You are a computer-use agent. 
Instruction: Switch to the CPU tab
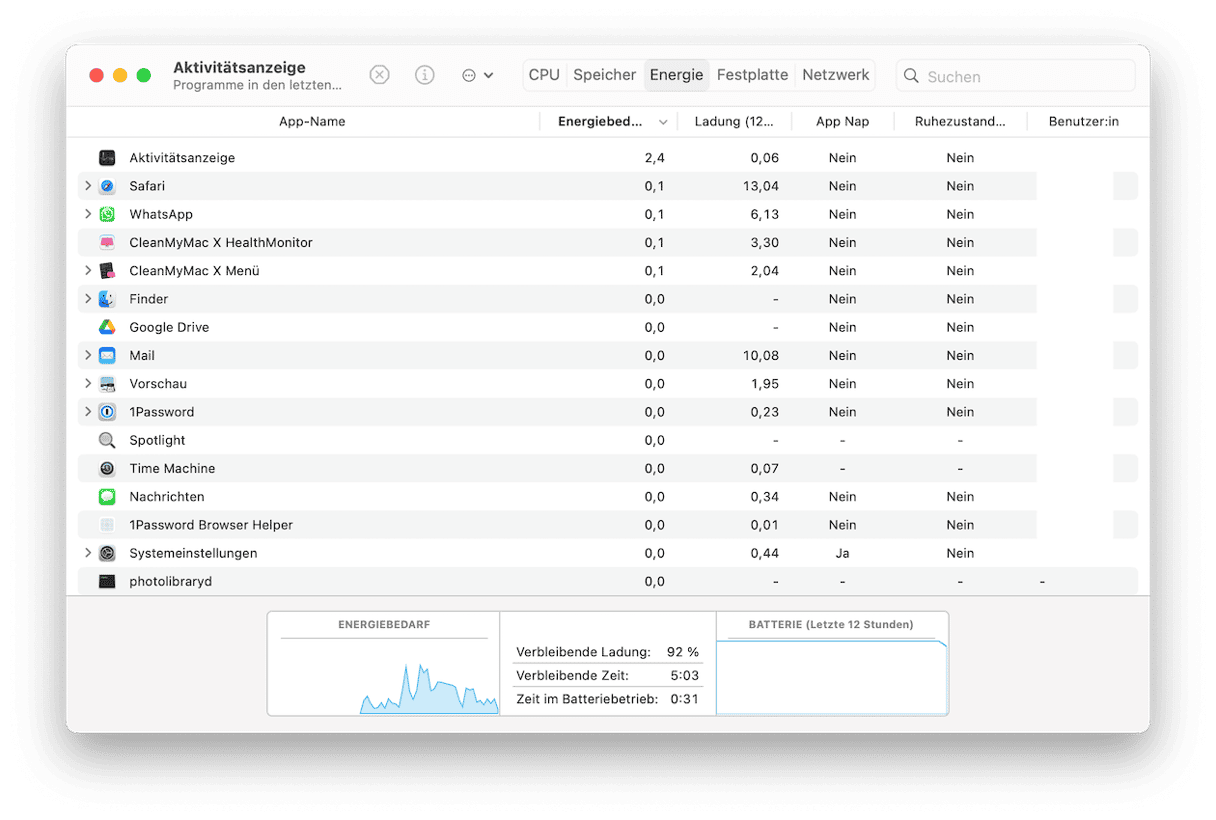pyautogui.click(x=544, y=75)
